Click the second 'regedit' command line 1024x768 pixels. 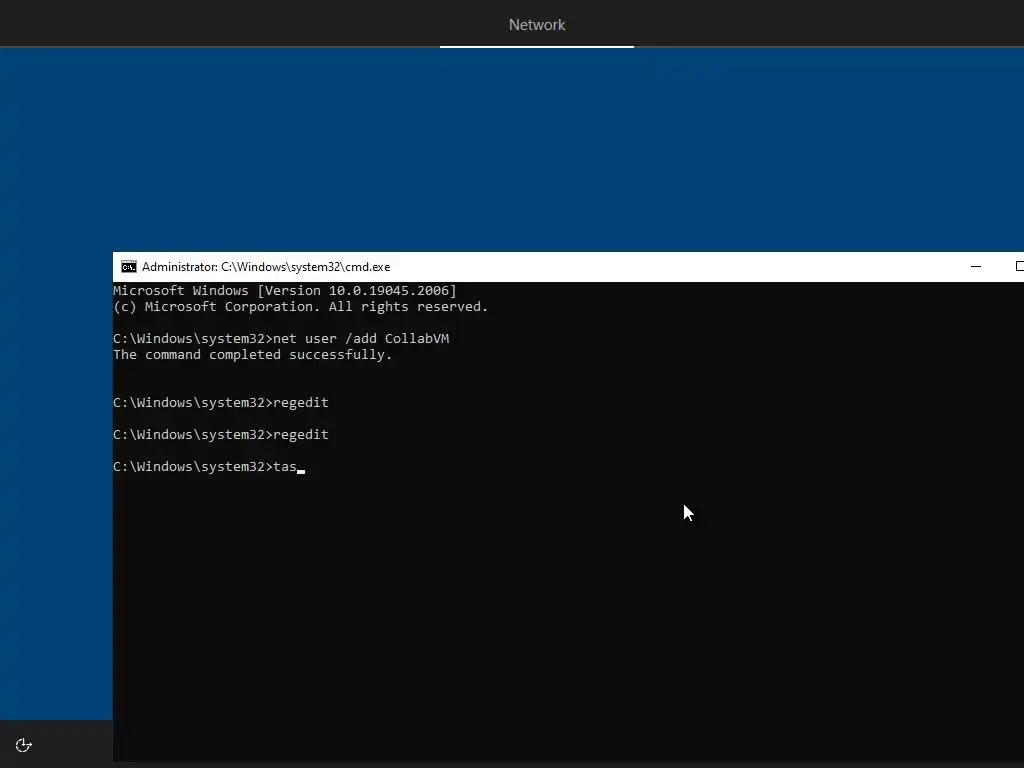point(221,434)
